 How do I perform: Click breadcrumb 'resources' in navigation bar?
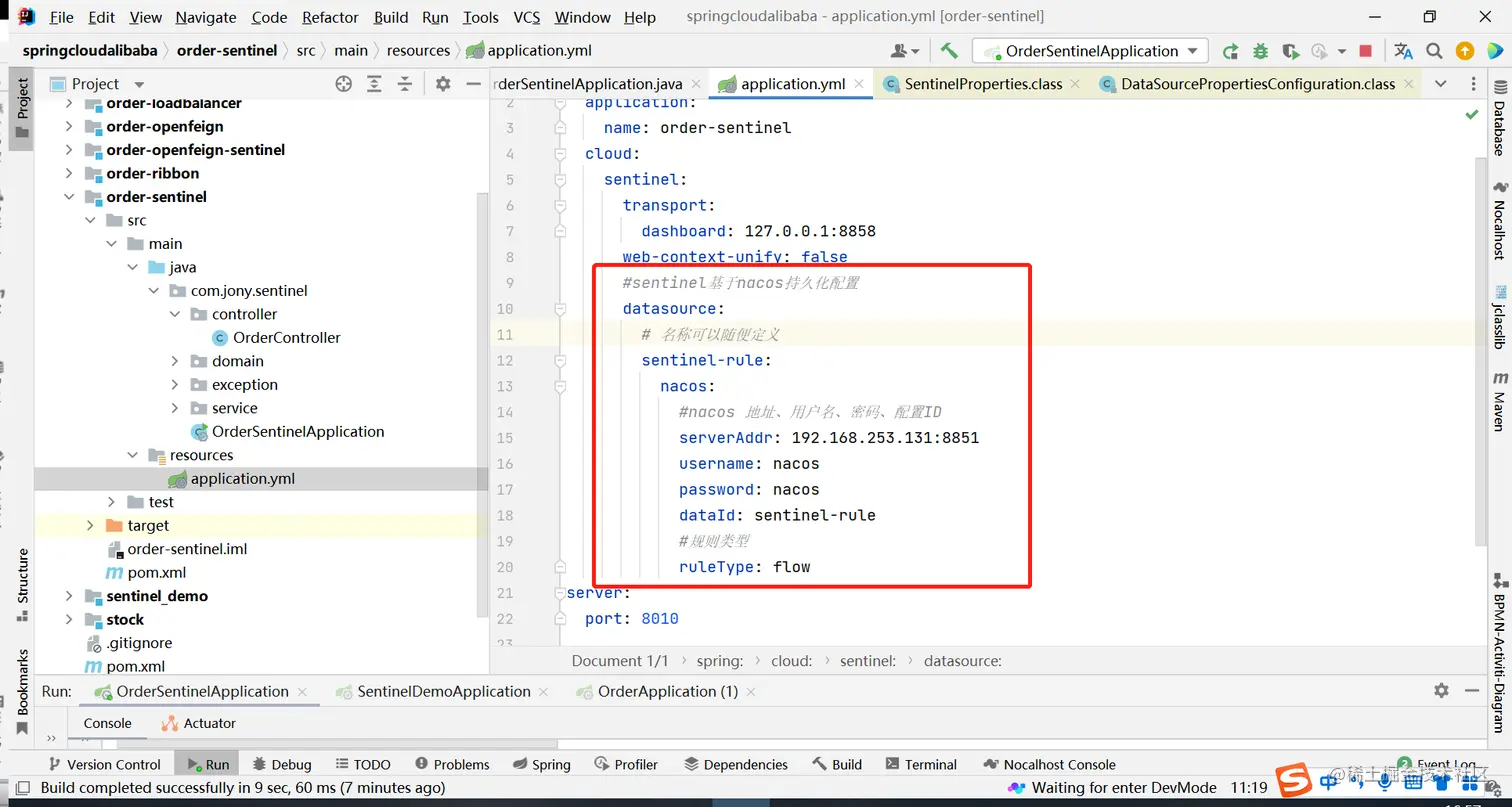(418, 50)
